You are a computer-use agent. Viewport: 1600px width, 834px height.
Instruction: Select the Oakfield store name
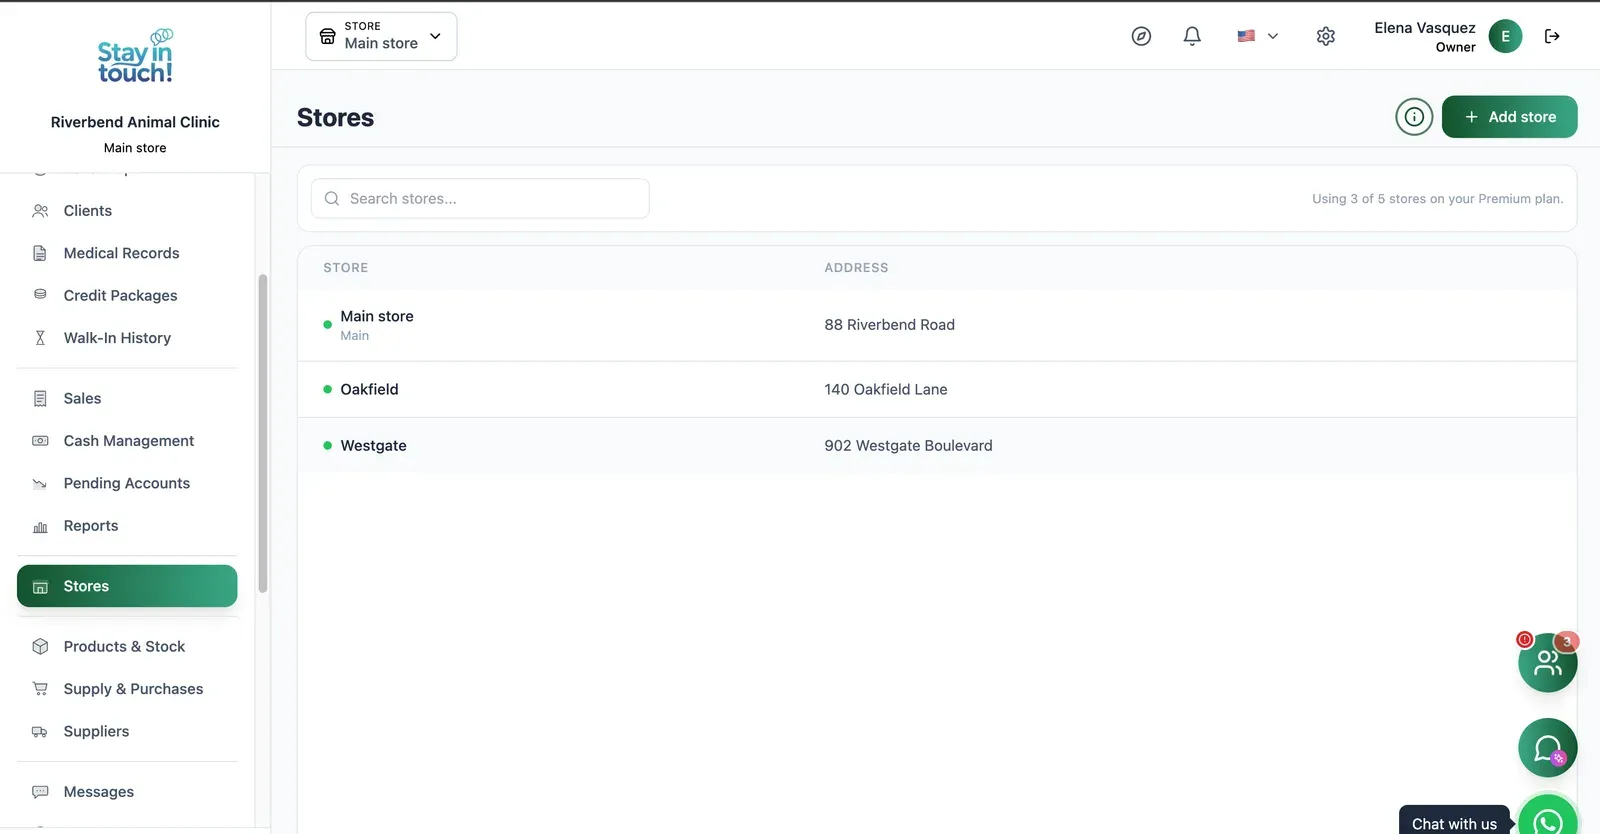pyautogui.click(x=369, y=389)
